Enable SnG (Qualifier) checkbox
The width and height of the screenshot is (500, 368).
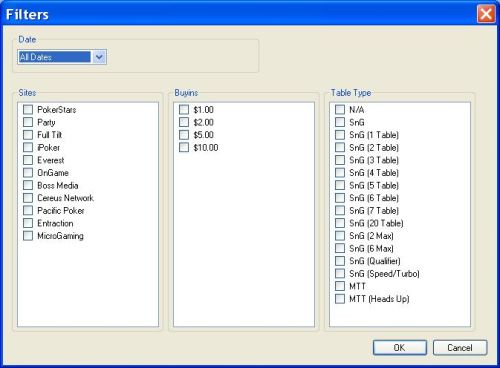(340, 261)
